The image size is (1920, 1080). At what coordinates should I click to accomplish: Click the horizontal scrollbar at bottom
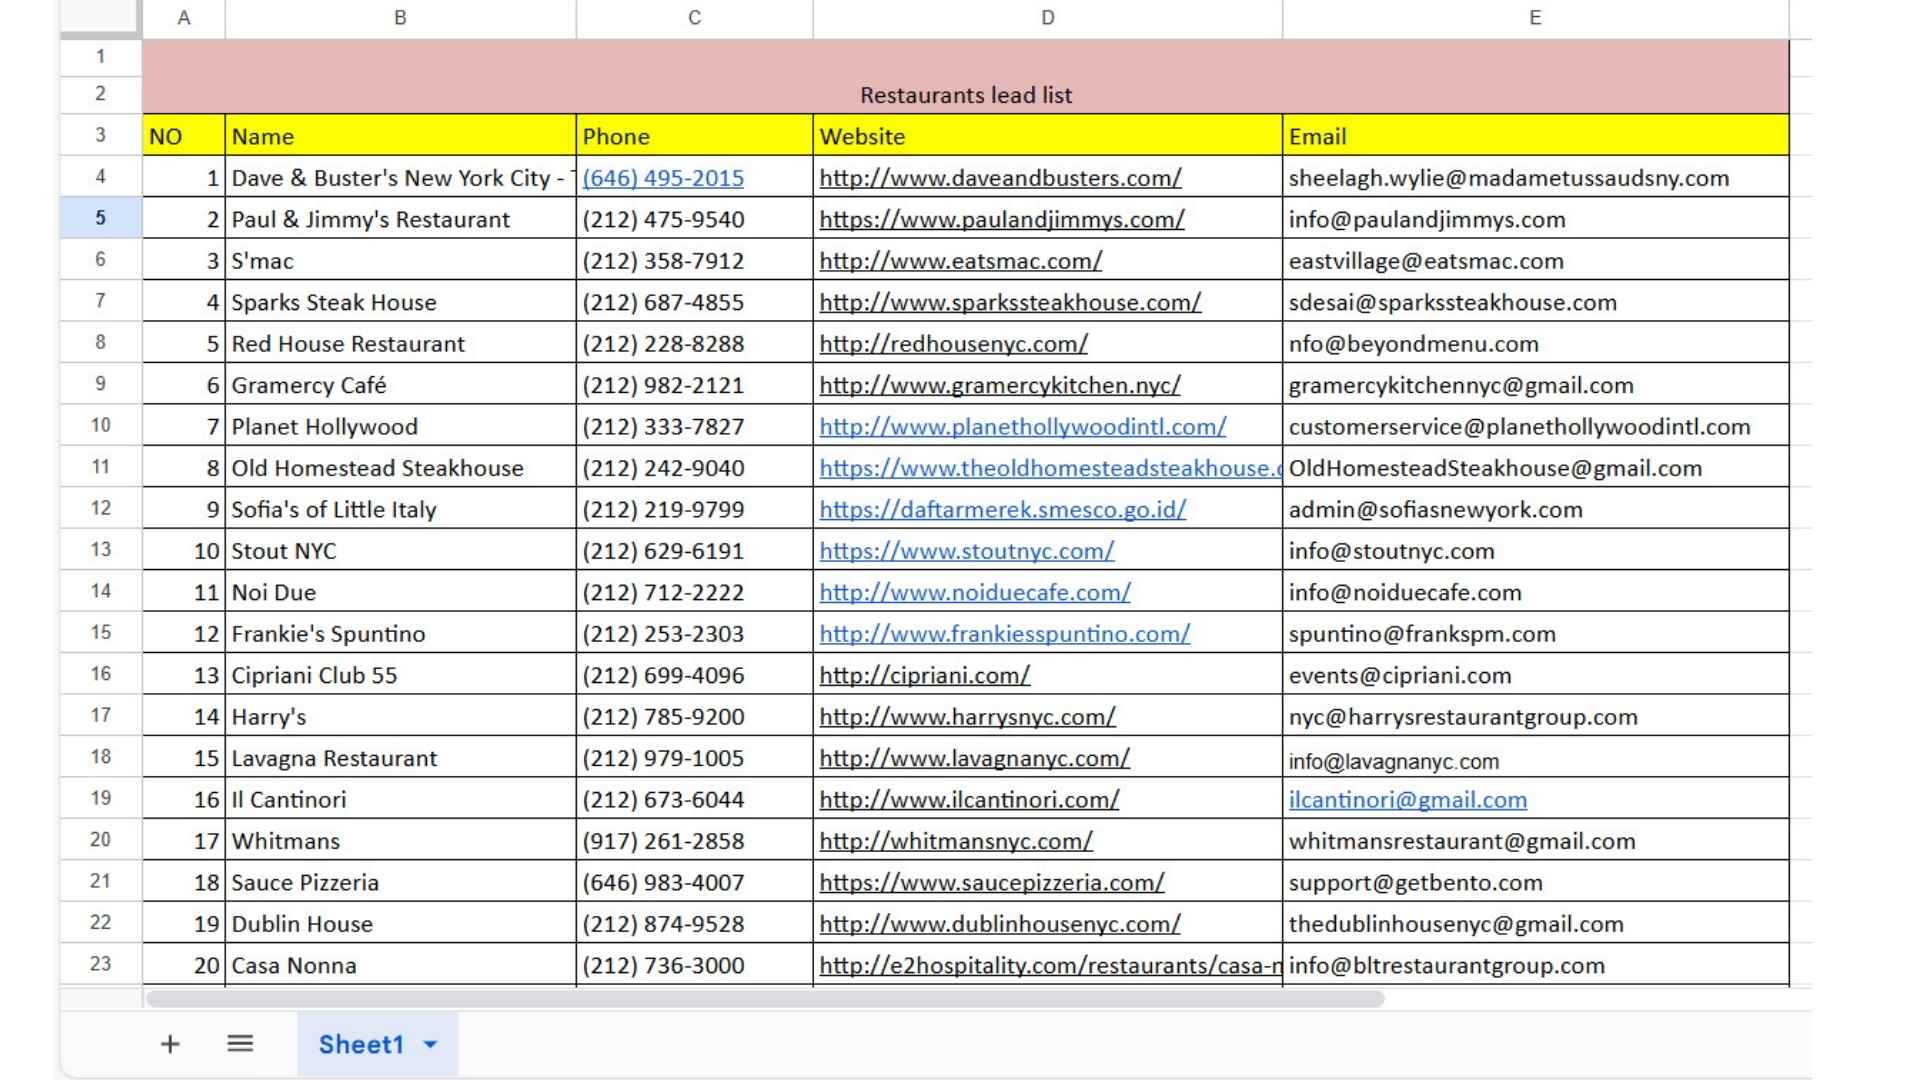coord(765,998)
